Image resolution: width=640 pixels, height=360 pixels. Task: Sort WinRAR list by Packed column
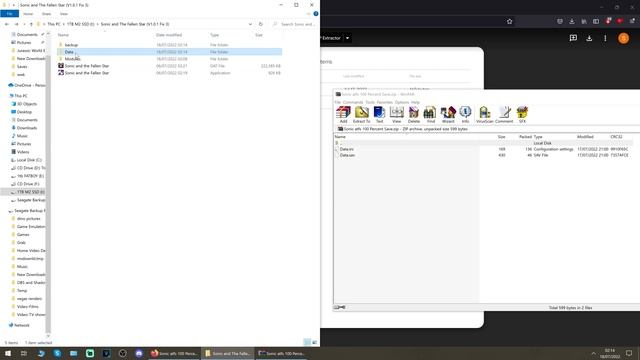pyautogui.click(x=525, y=137)
